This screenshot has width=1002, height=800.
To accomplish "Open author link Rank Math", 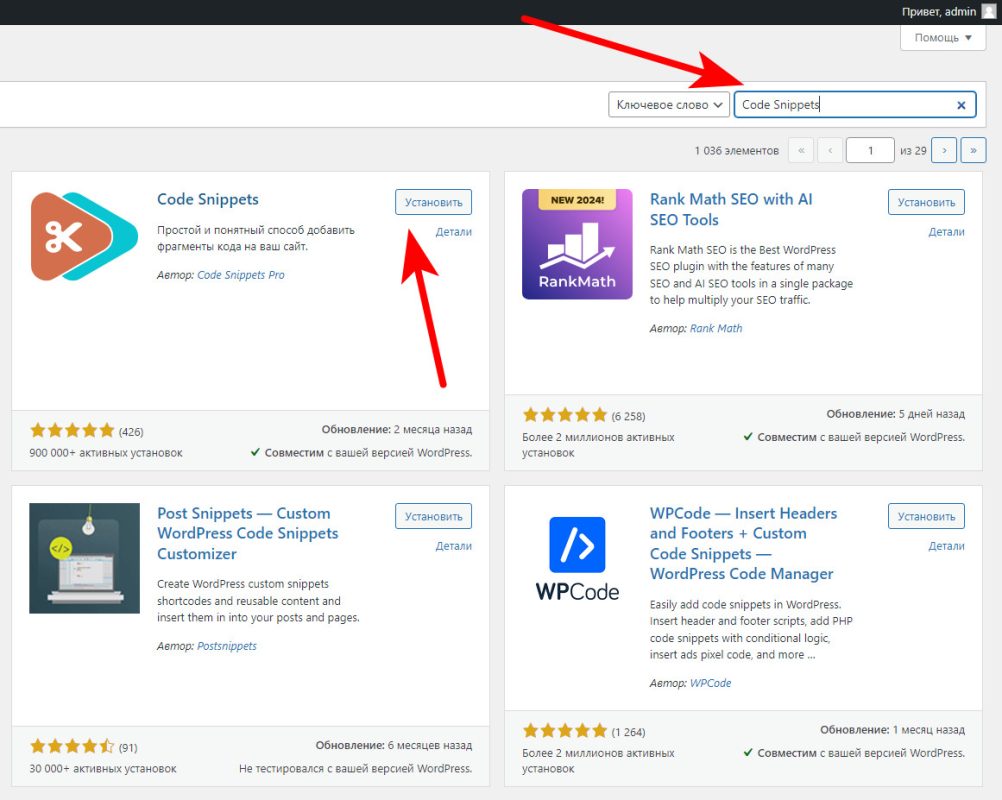I will coord(716,328).
